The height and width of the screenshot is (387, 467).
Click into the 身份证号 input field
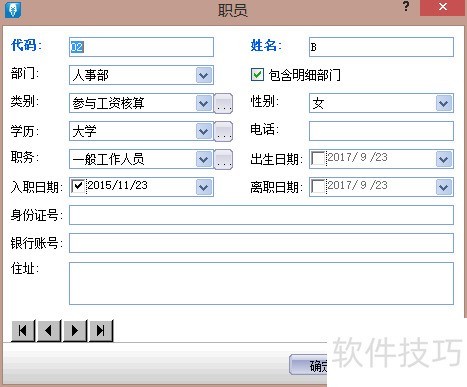(x=261, y=215)
